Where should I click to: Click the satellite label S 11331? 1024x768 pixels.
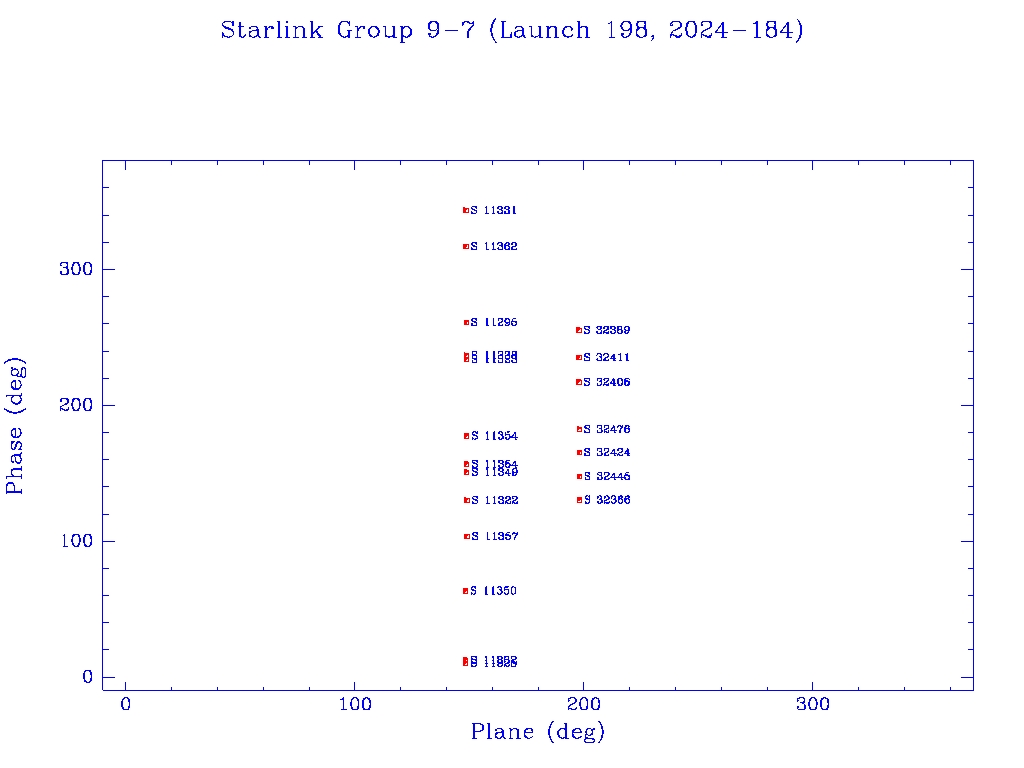[x=494, y=210]
